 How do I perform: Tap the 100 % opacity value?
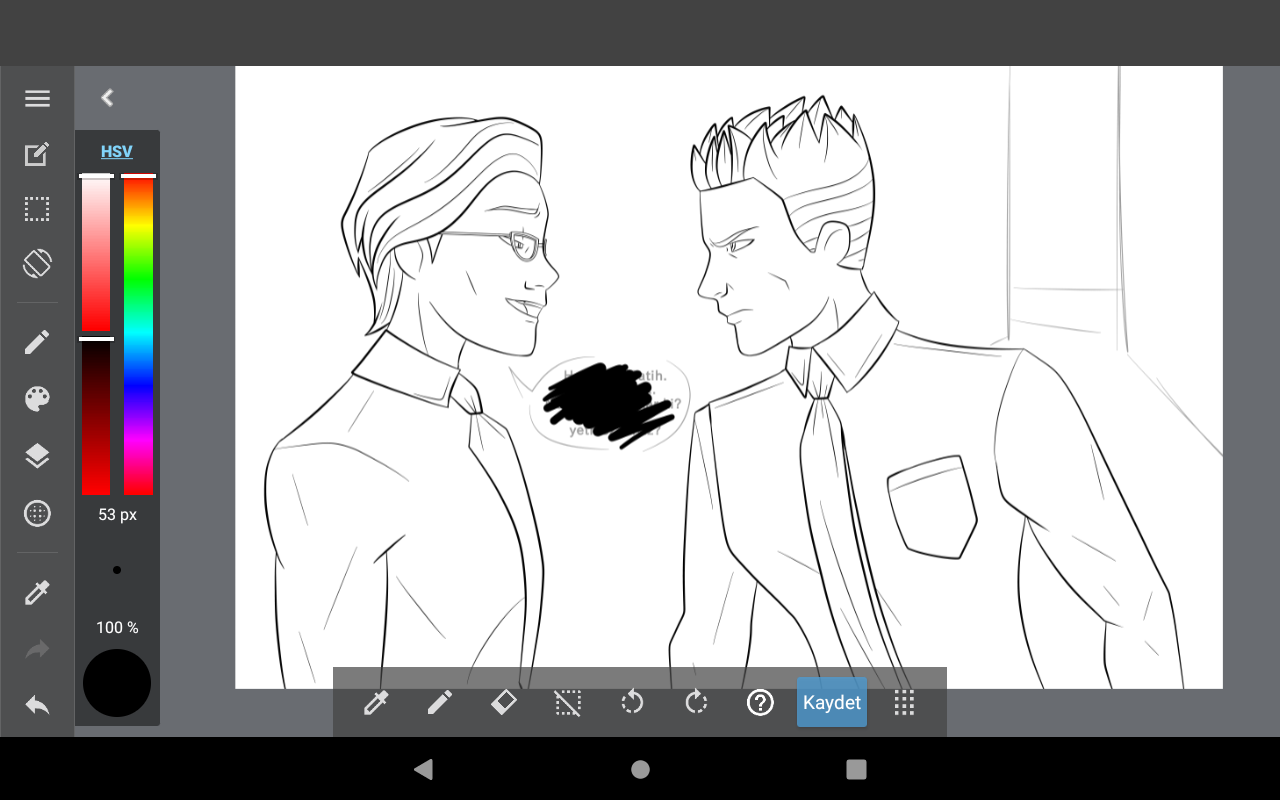pos(117,628)
